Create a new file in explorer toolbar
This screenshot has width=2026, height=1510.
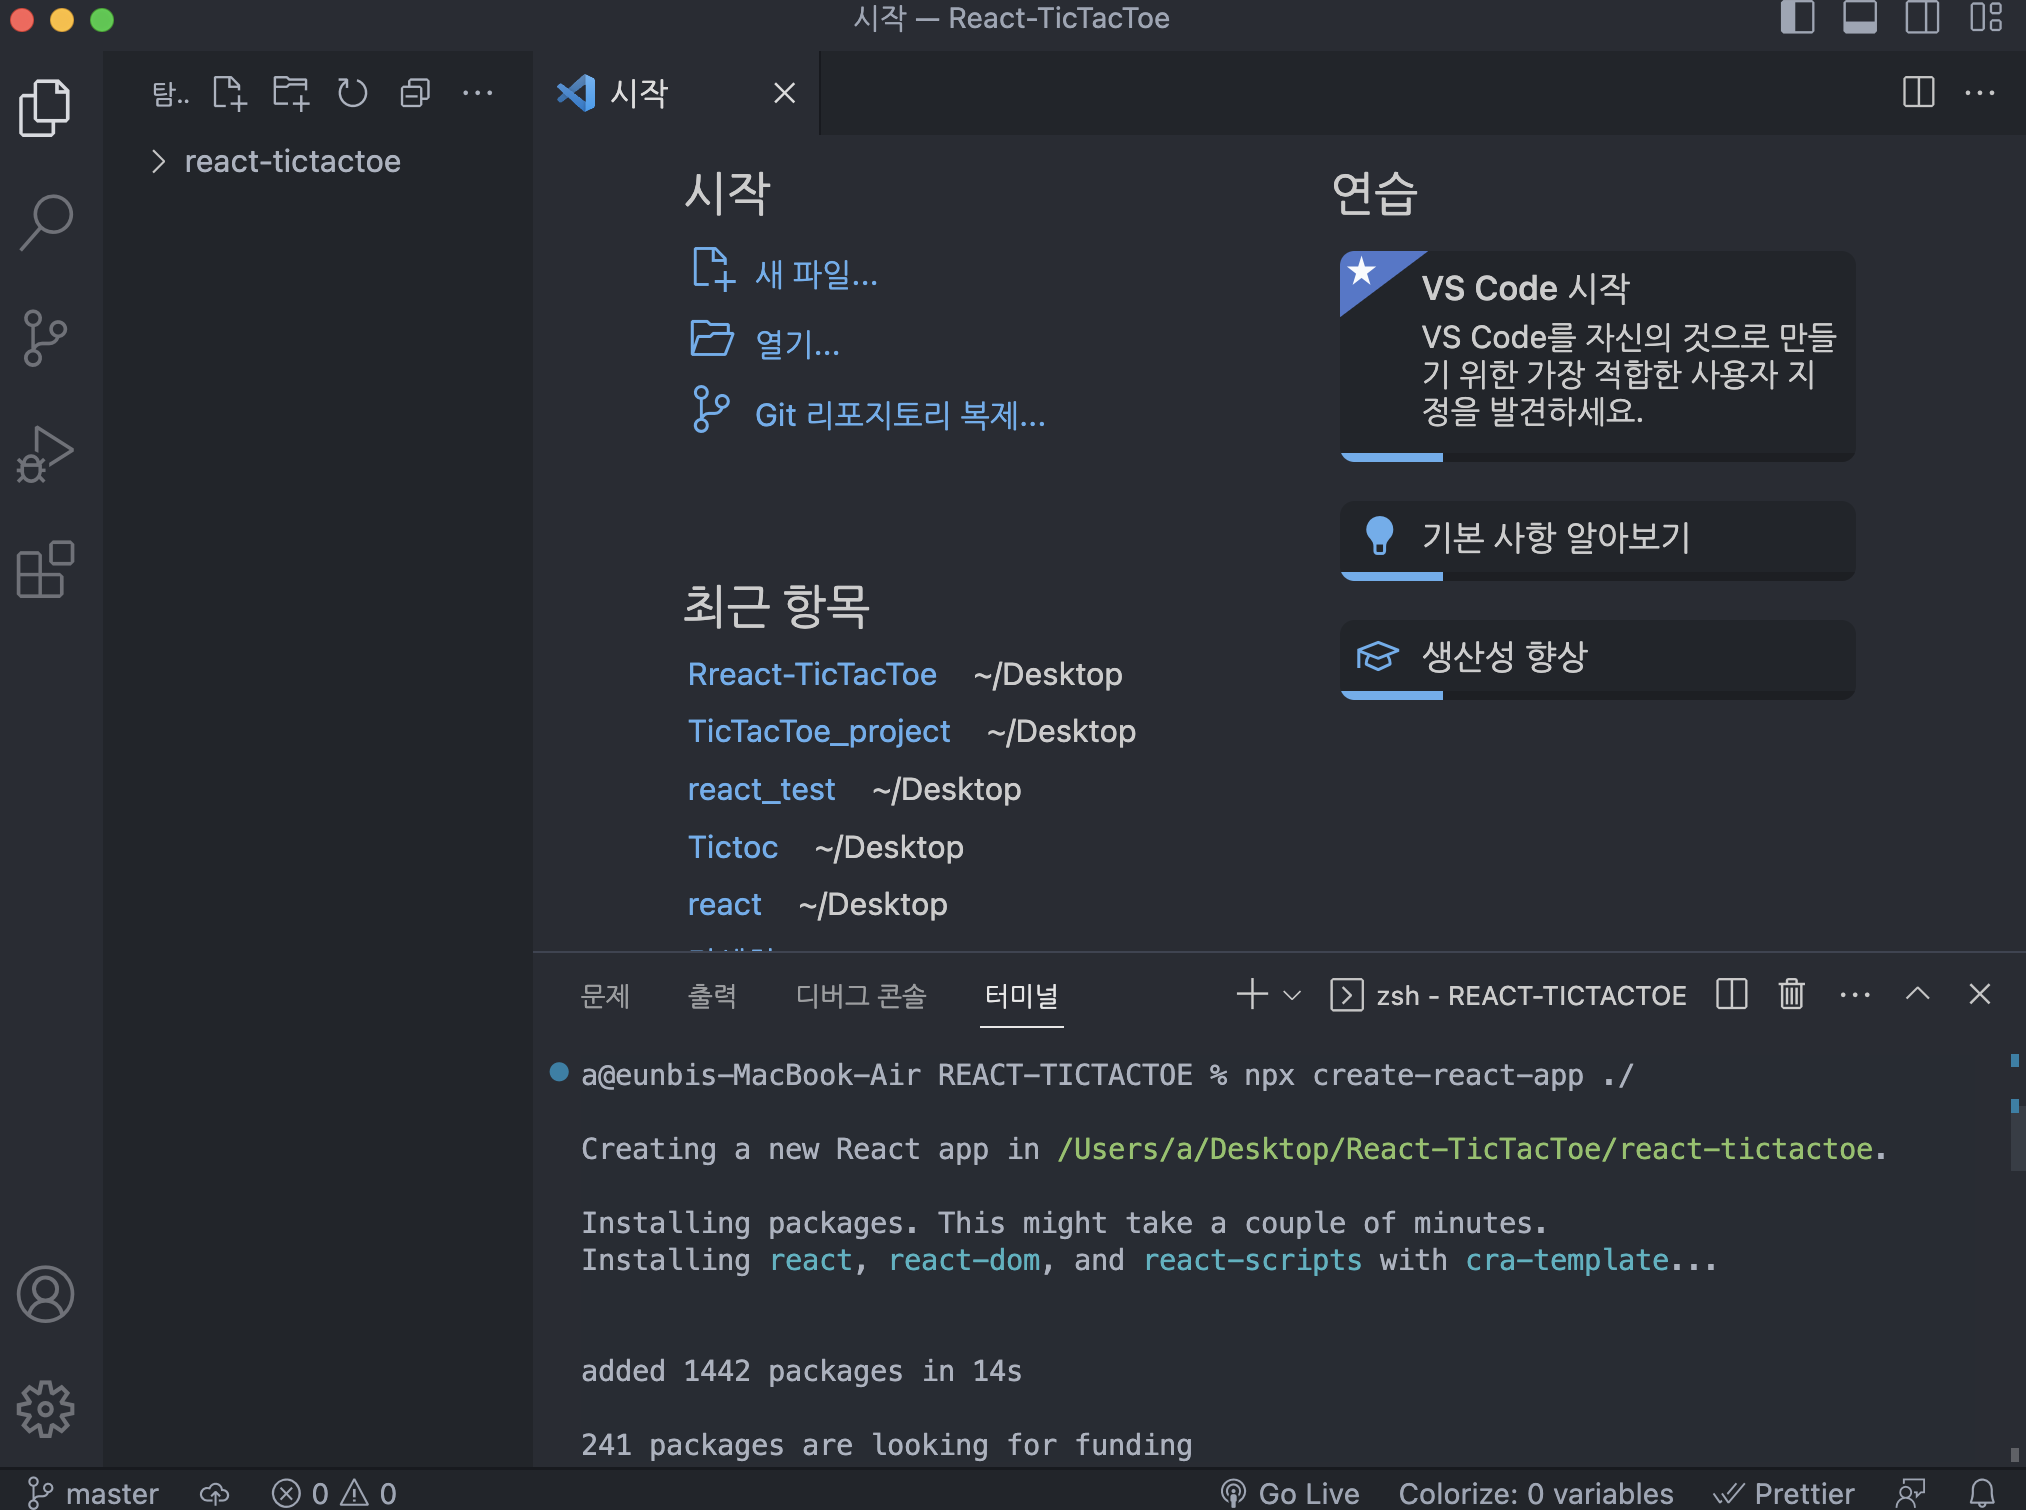(229, 94)
